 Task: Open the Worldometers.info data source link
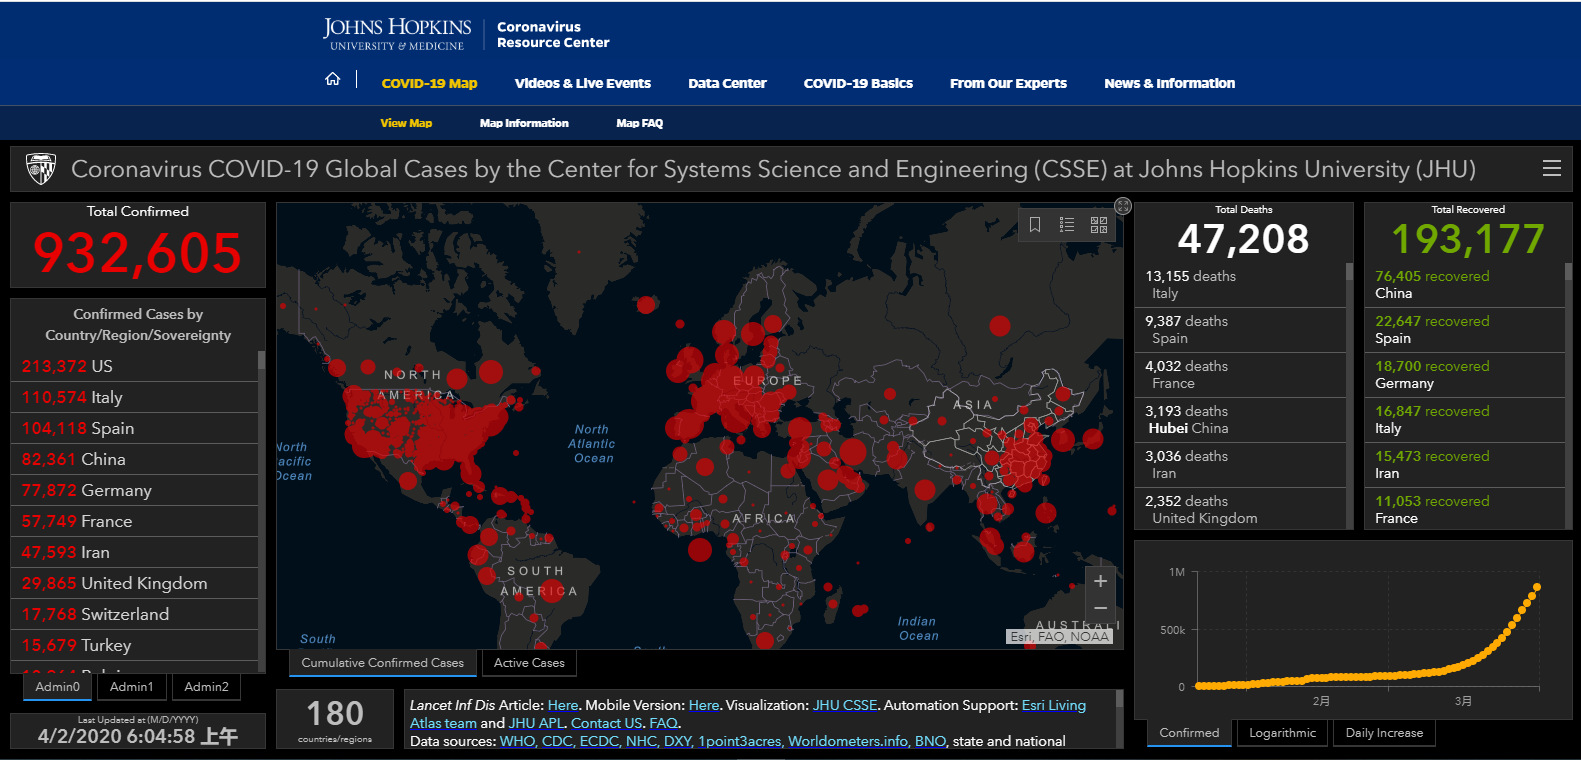849,741
